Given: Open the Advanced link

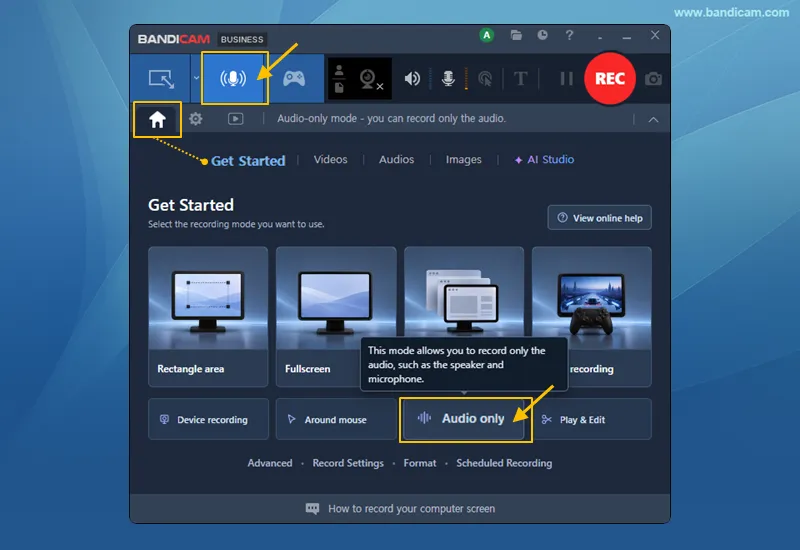Looking at the screenshot, I should click(270, 463).
